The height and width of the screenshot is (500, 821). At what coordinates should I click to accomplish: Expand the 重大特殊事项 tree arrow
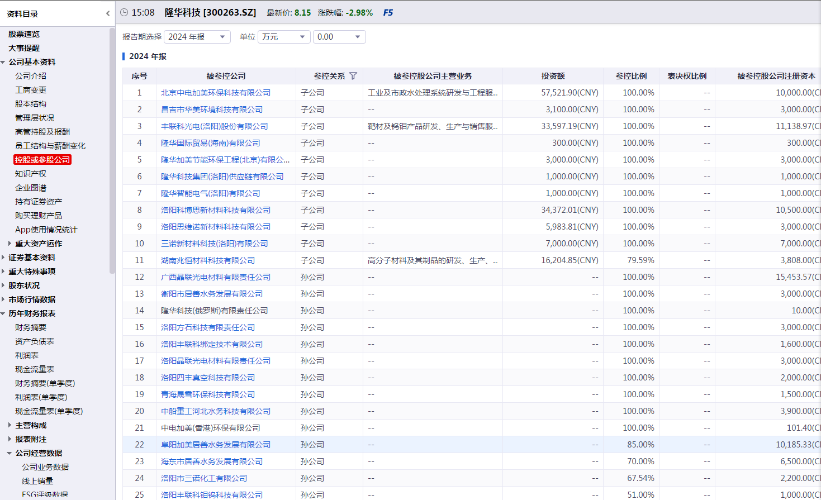tap(3, 271)
